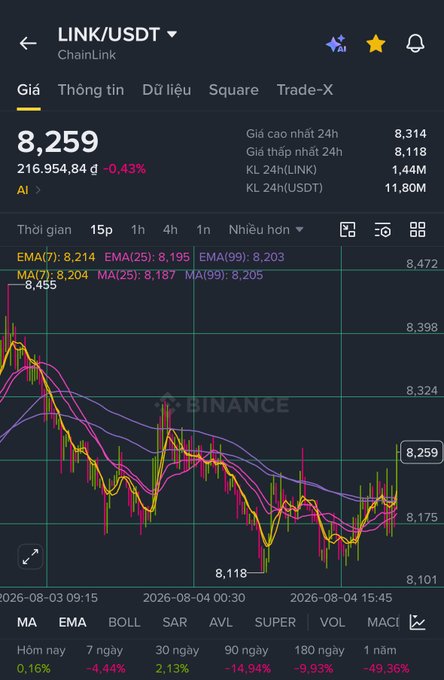
Task: Open the chart drawing tools icon
Action: pyautogui.click(x=347, y=229)
